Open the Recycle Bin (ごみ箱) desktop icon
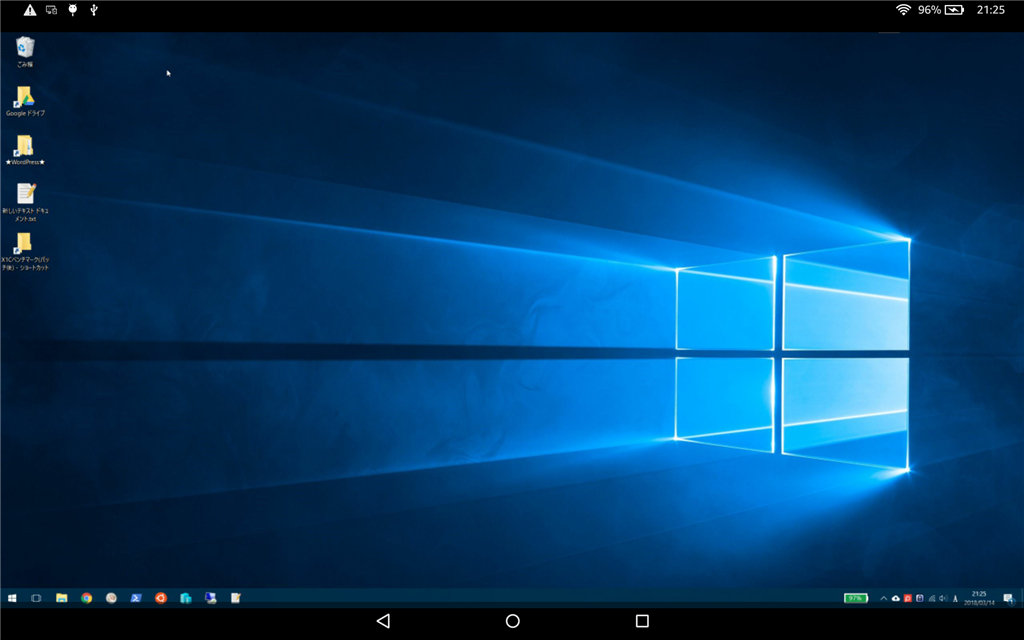 (x=25, y=52)
